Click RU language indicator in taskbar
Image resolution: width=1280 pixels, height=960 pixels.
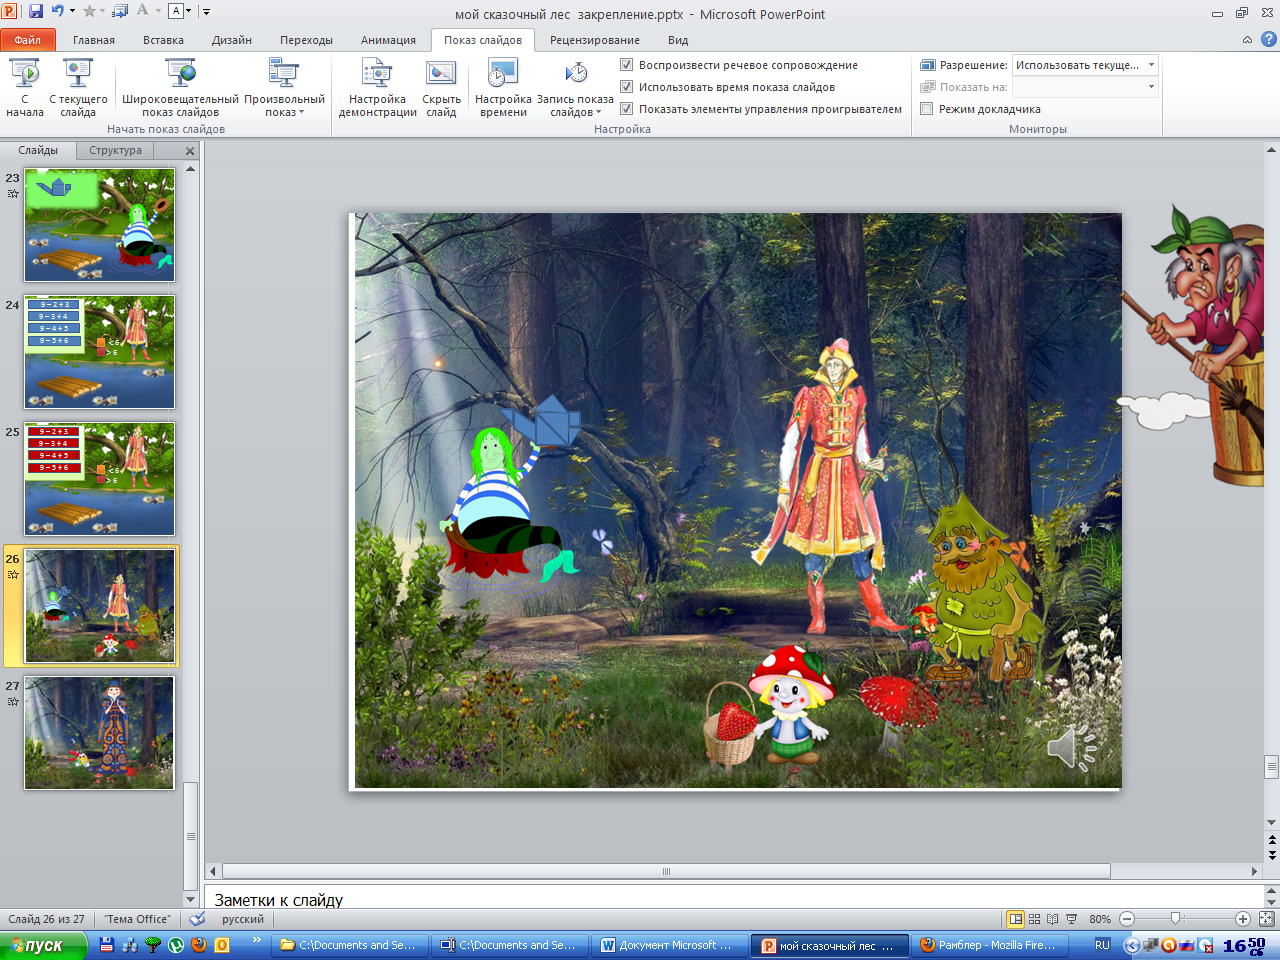tap(1102, 945)
